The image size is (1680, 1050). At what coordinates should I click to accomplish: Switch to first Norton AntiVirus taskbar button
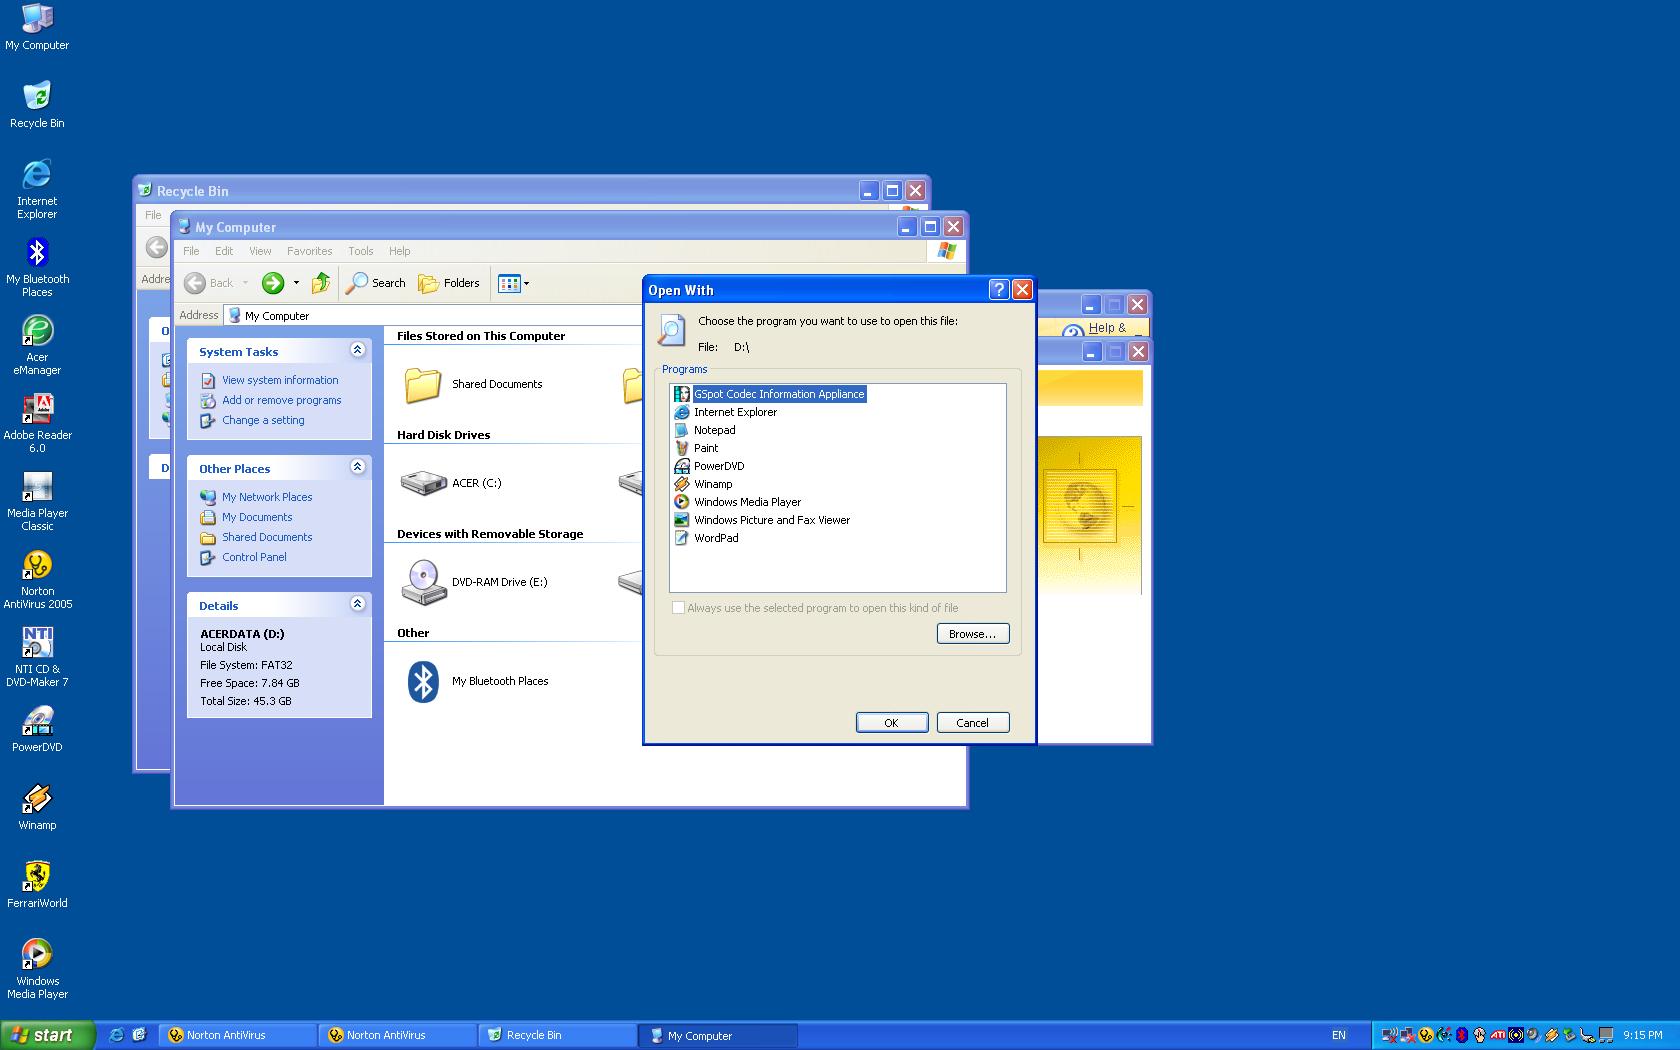(x=238, y=1035)
